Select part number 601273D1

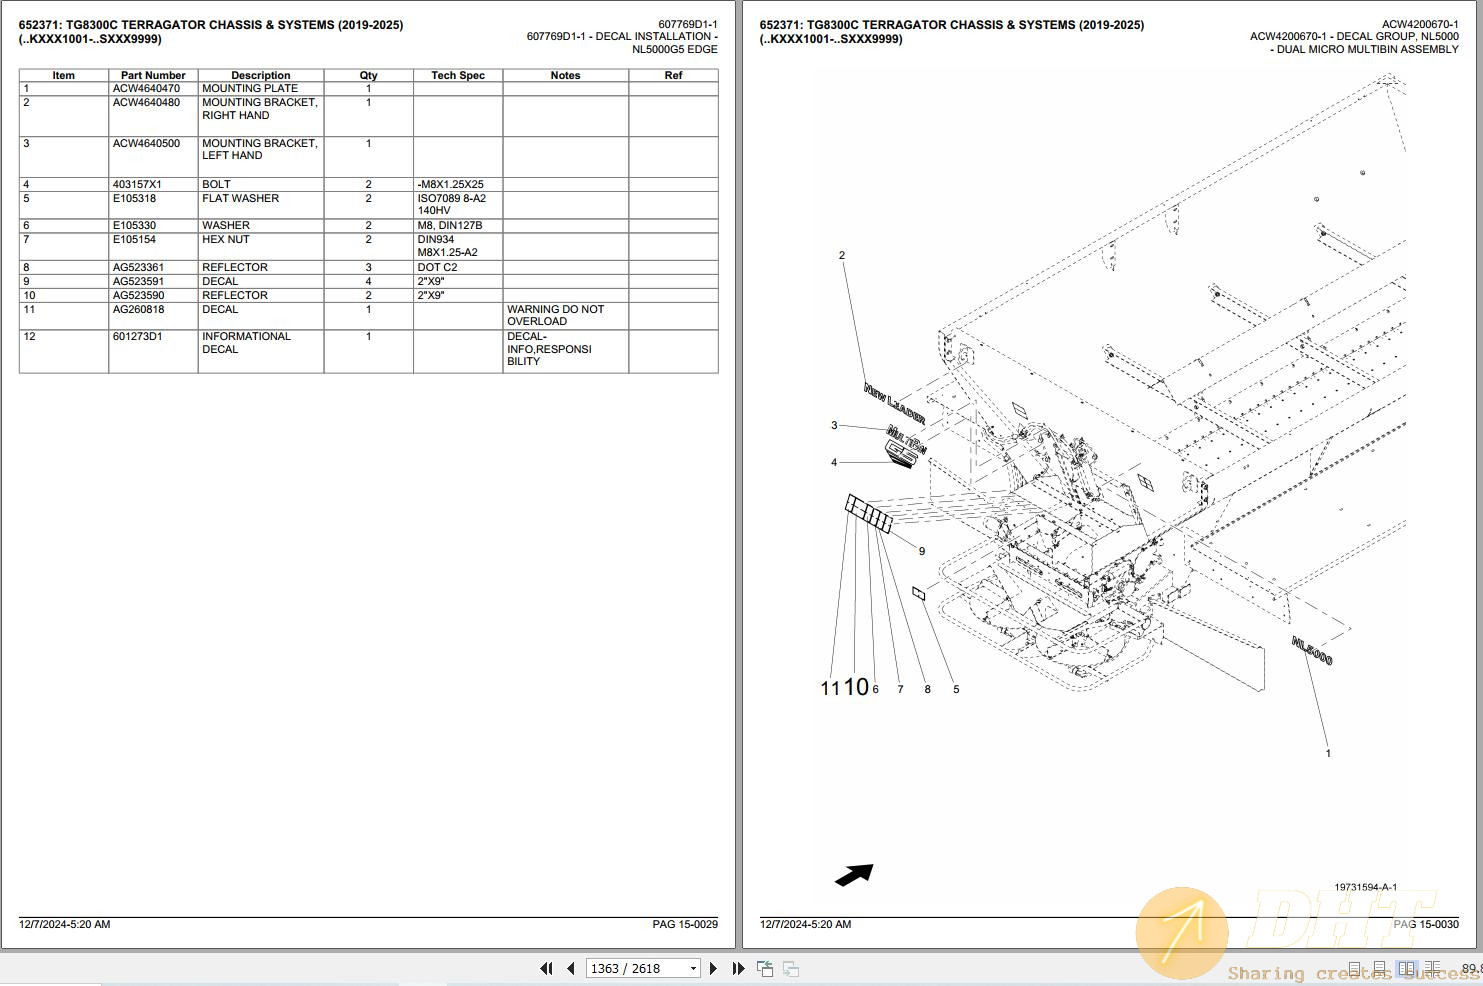point(137,336)
